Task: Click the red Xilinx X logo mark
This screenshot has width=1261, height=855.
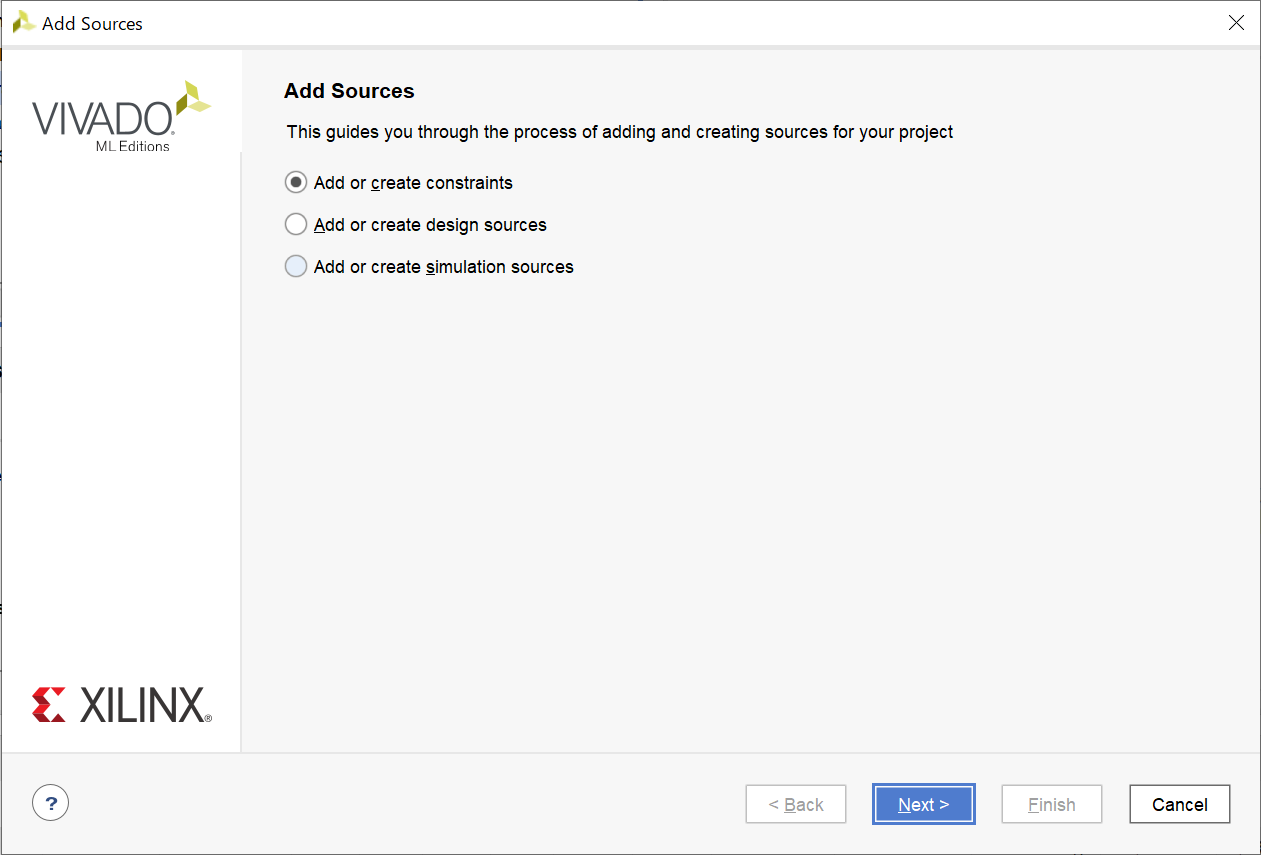Action: coord(49,704)
